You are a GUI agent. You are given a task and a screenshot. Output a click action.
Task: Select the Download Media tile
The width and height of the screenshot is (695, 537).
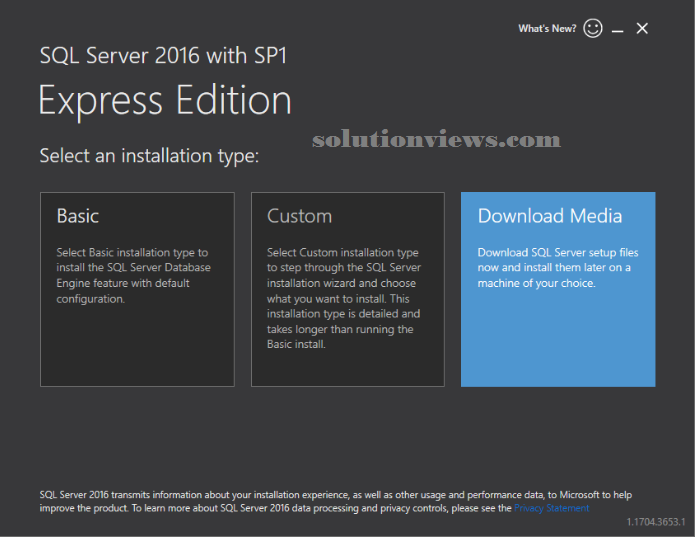tap(558, 289)
